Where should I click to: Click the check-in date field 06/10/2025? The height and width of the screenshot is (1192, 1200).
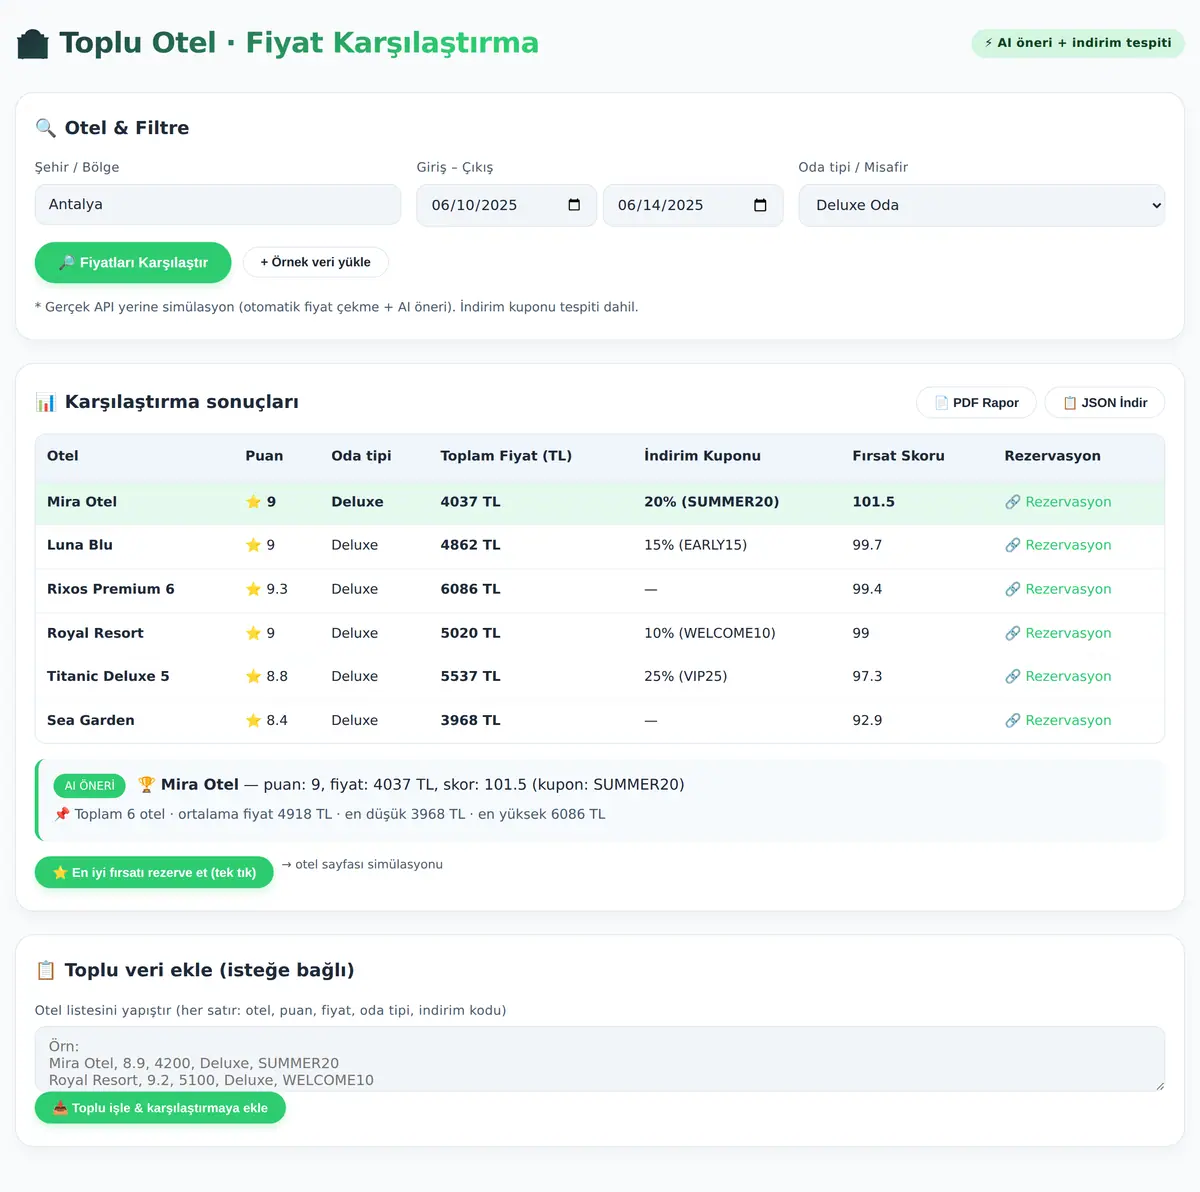(x=506, y=205)
